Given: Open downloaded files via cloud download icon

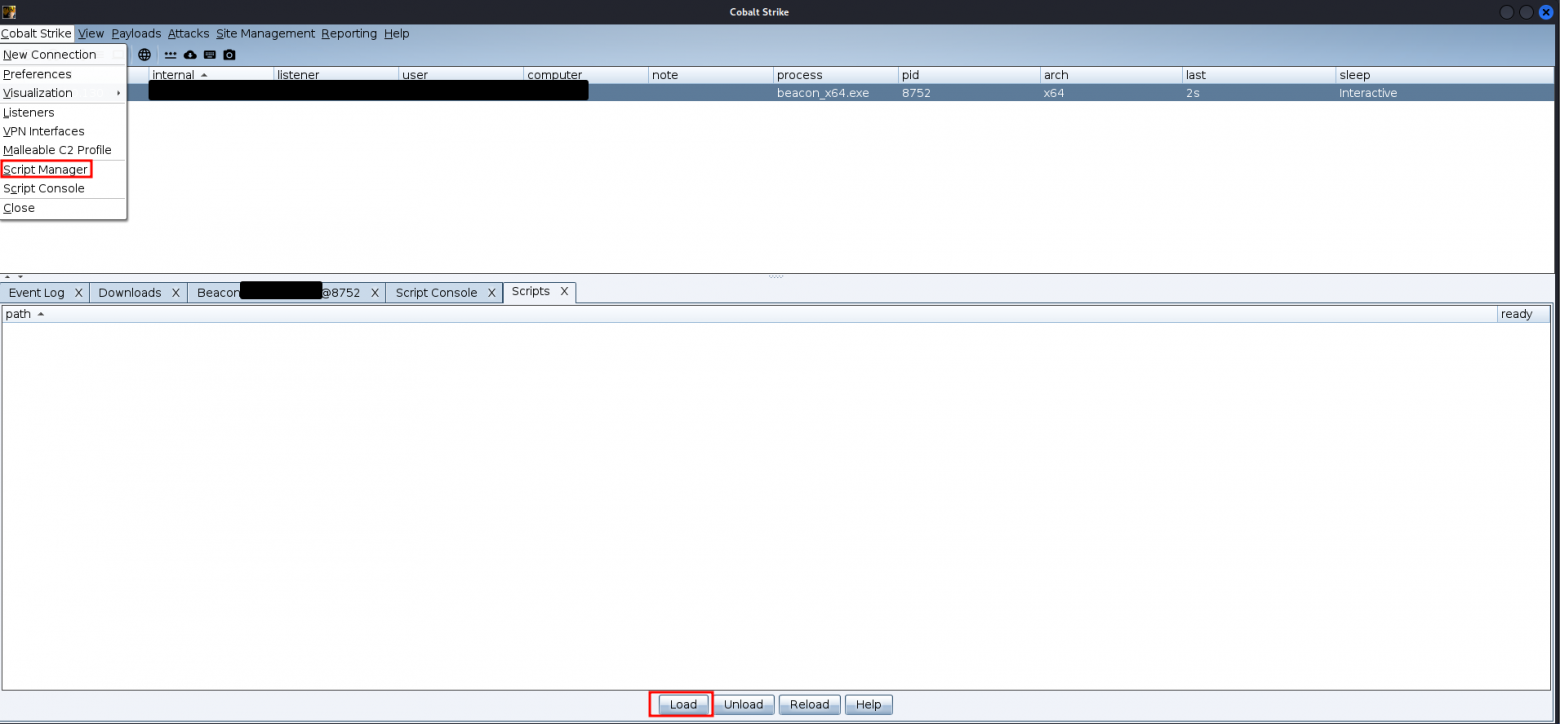Looking at the screenshot, I should tap(190, 55).
